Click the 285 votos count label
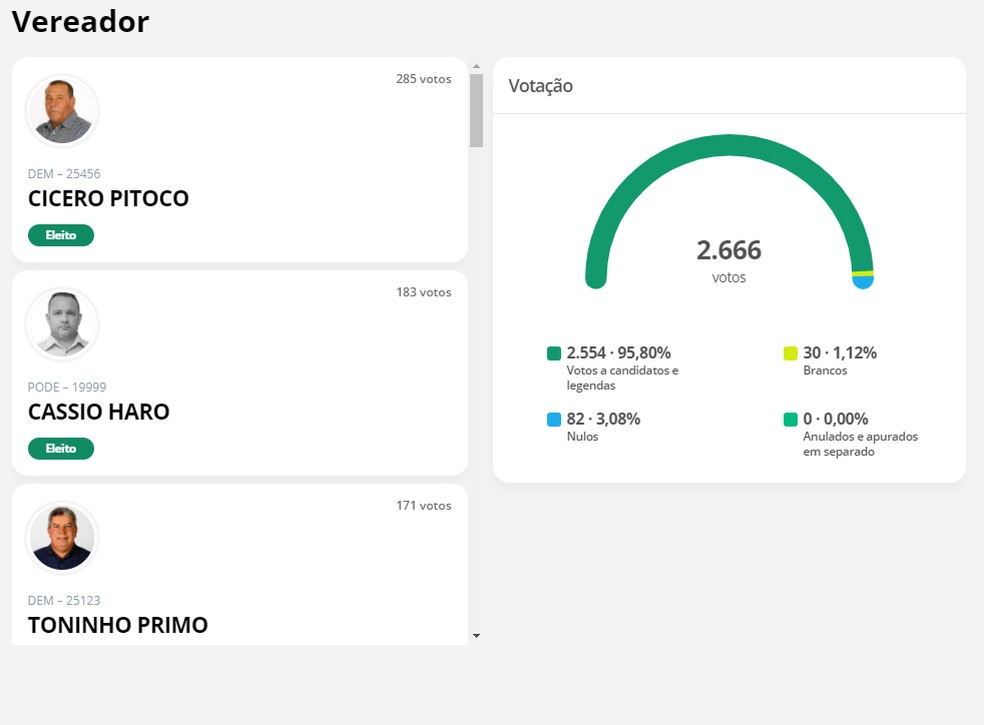 [424, 79]
